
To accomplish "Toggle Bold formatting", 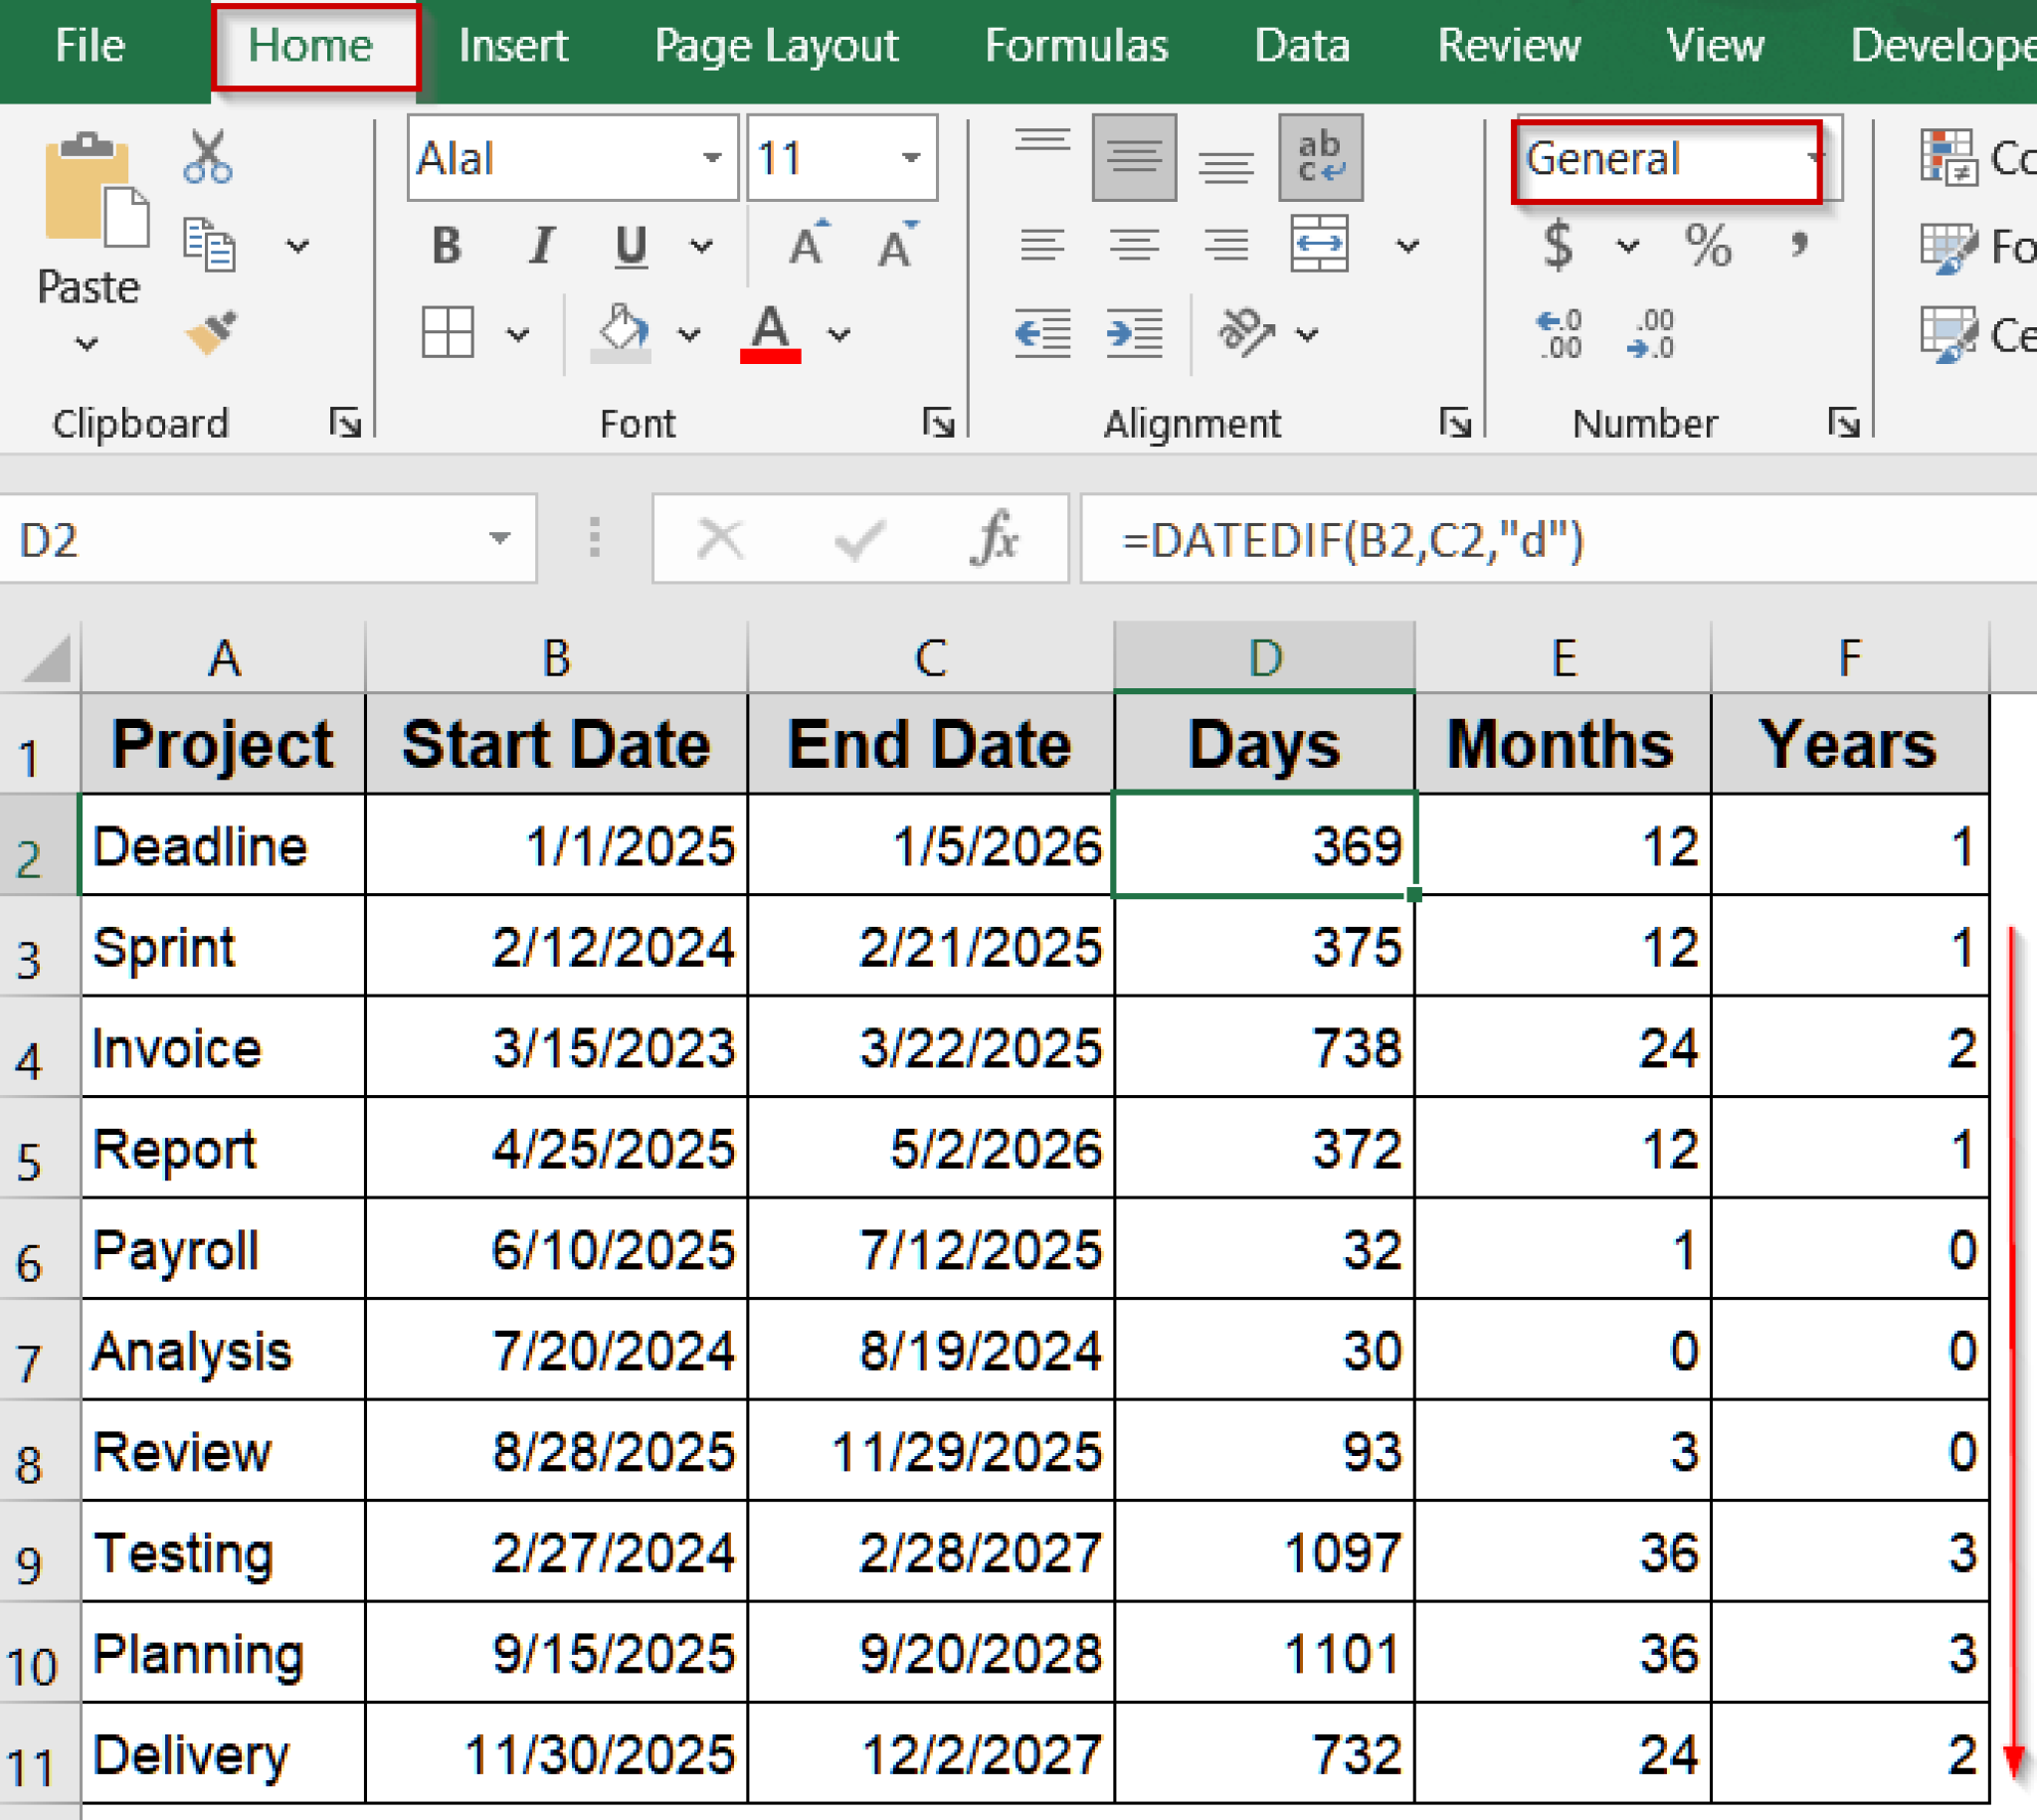I will tap(446, 245).
